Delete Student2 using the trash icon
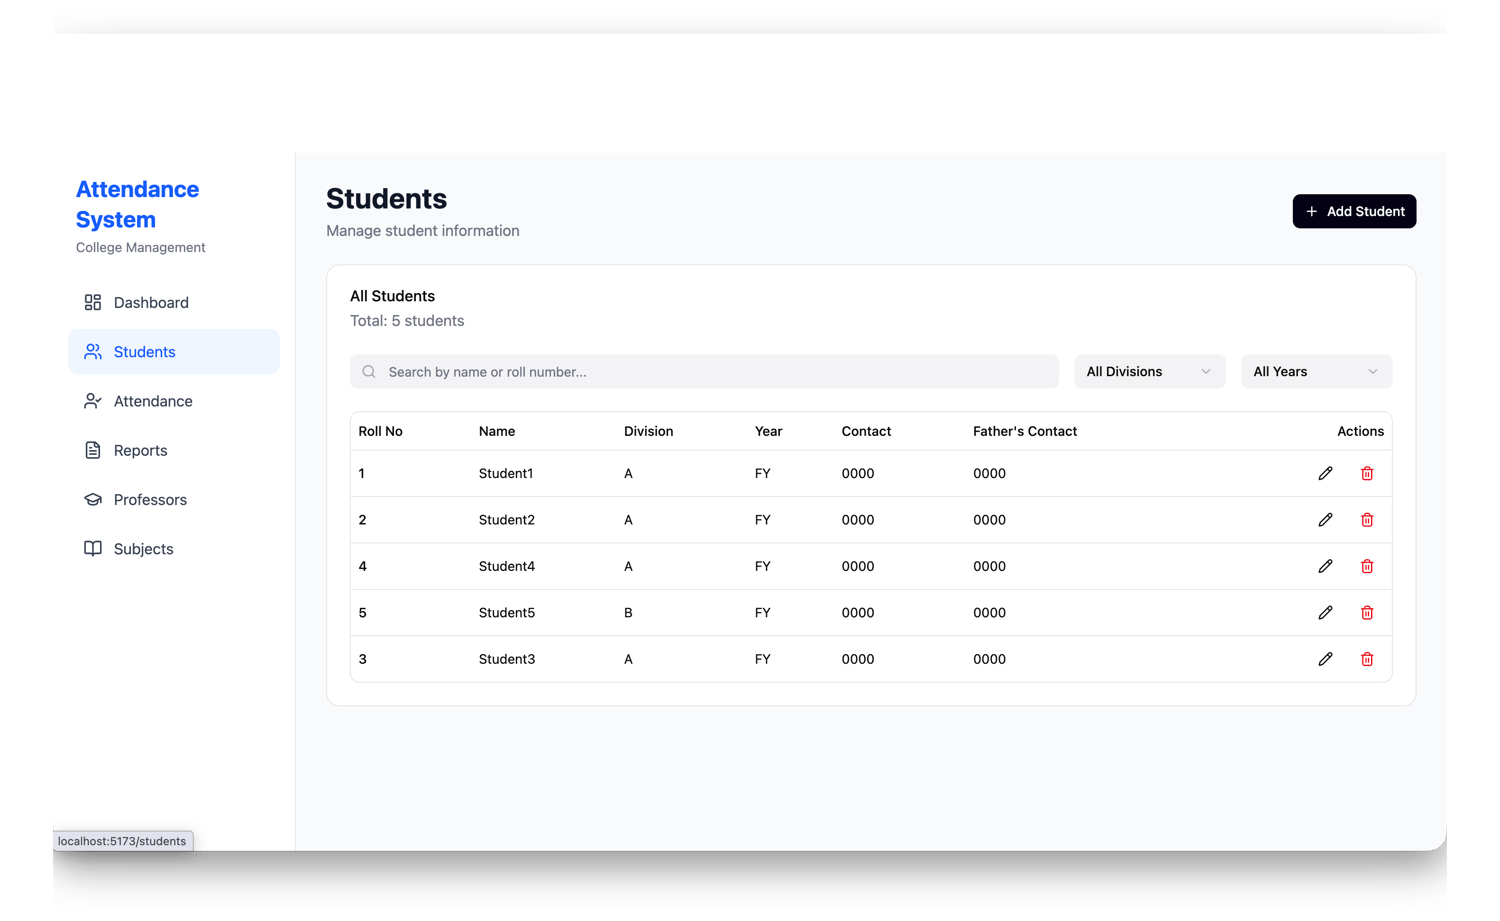 pyautogui.click(x=1367, y=520)
